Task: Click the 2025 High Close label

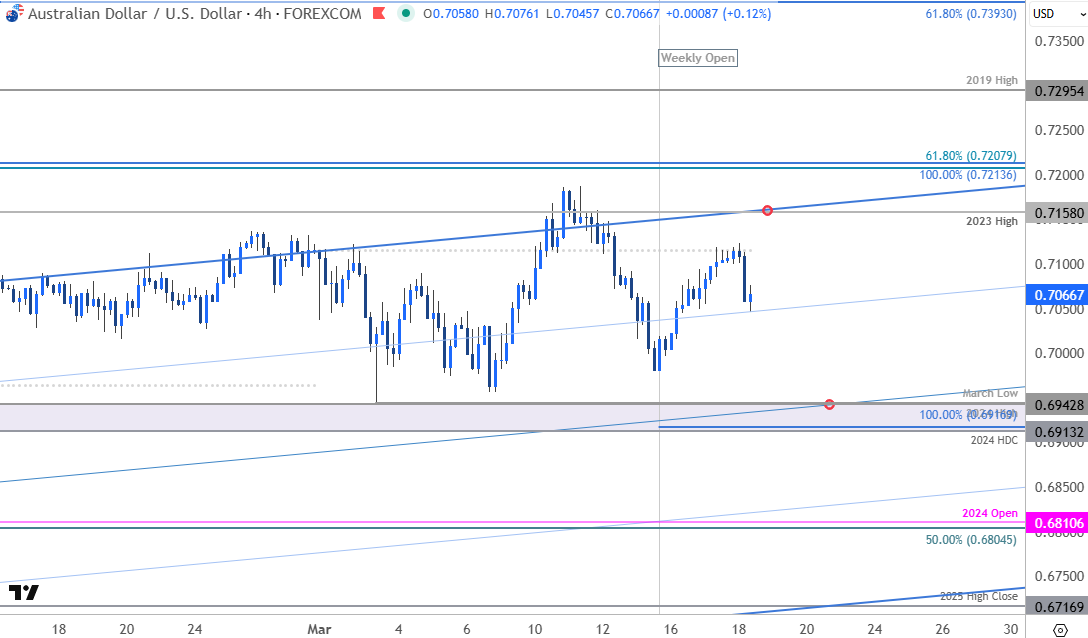Action: [979, 596]
